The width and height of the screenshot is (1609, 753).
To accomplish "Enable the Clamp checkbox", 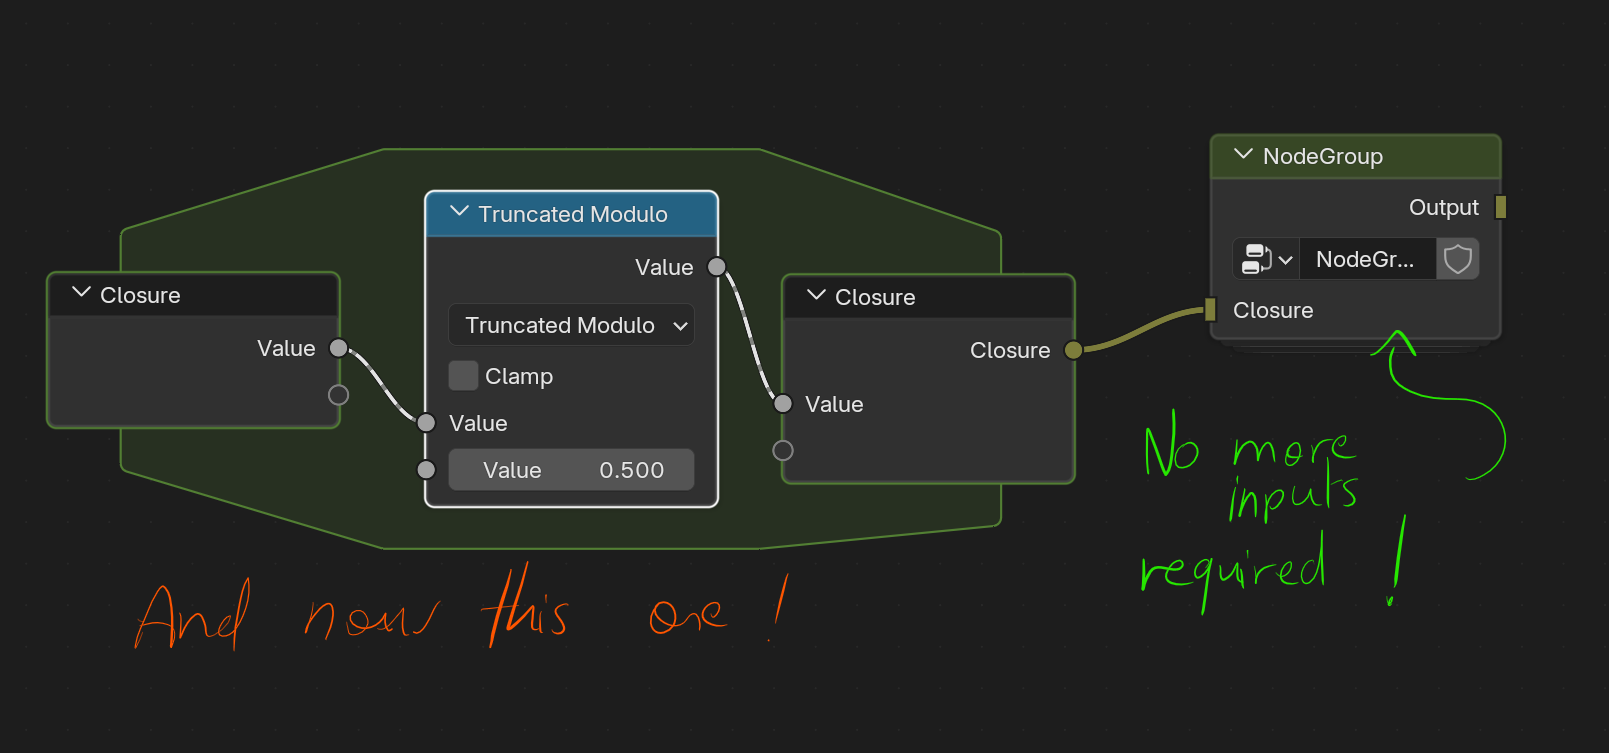I will point(463,376).
